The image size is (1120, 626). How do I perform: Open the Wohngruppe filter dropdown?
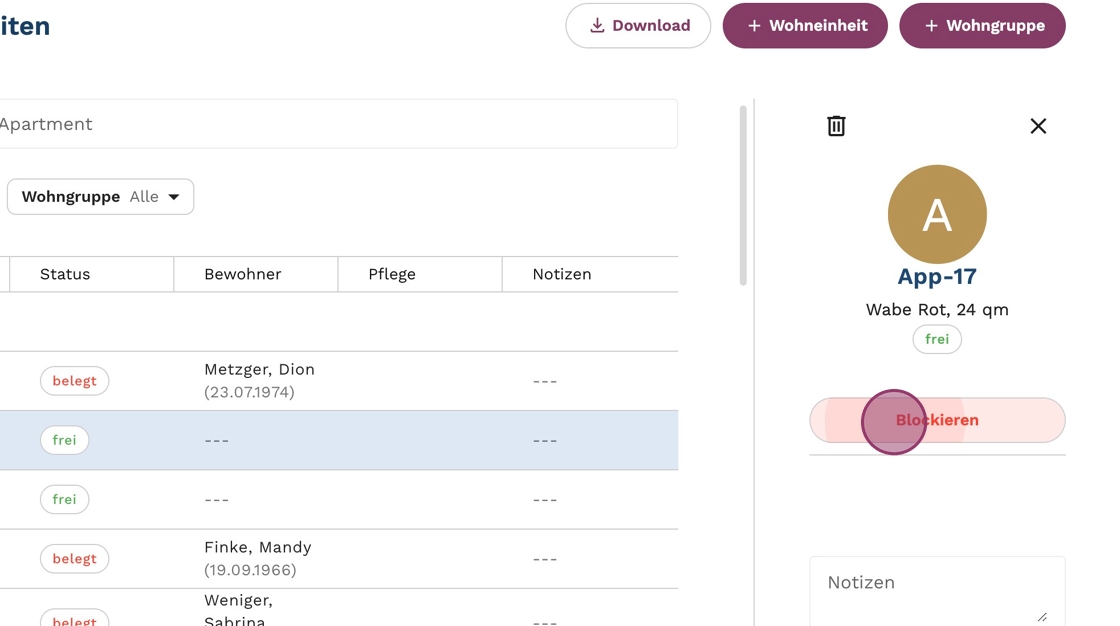tap(100, 197)
